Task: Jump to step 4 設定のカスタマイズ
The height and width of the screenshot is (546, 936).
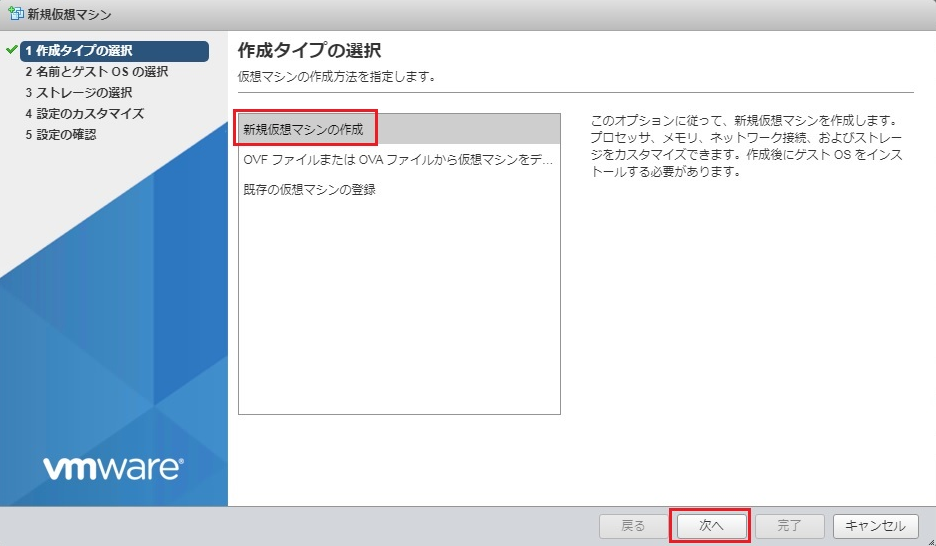Action: click(84, 114)
